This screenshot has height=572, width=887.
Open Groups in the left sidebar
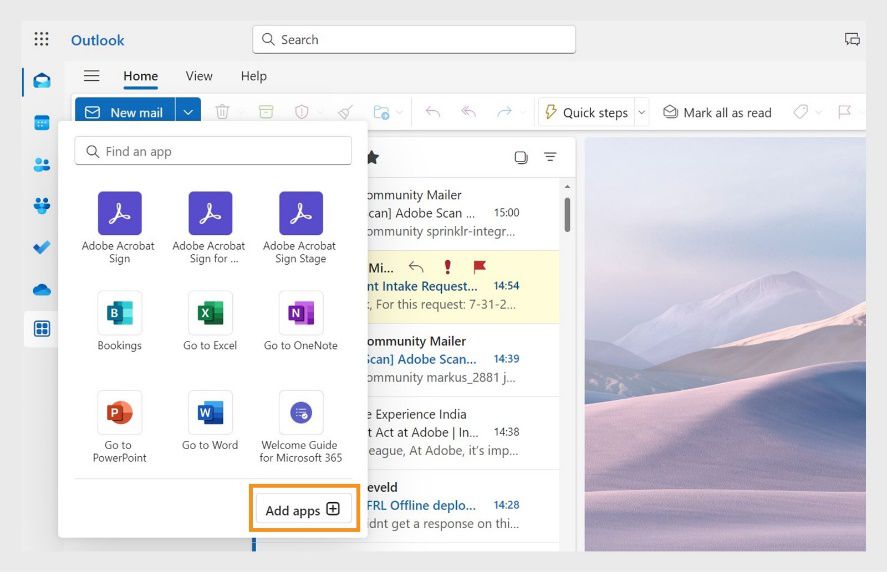pyautogui.click(x=42, y=205)
